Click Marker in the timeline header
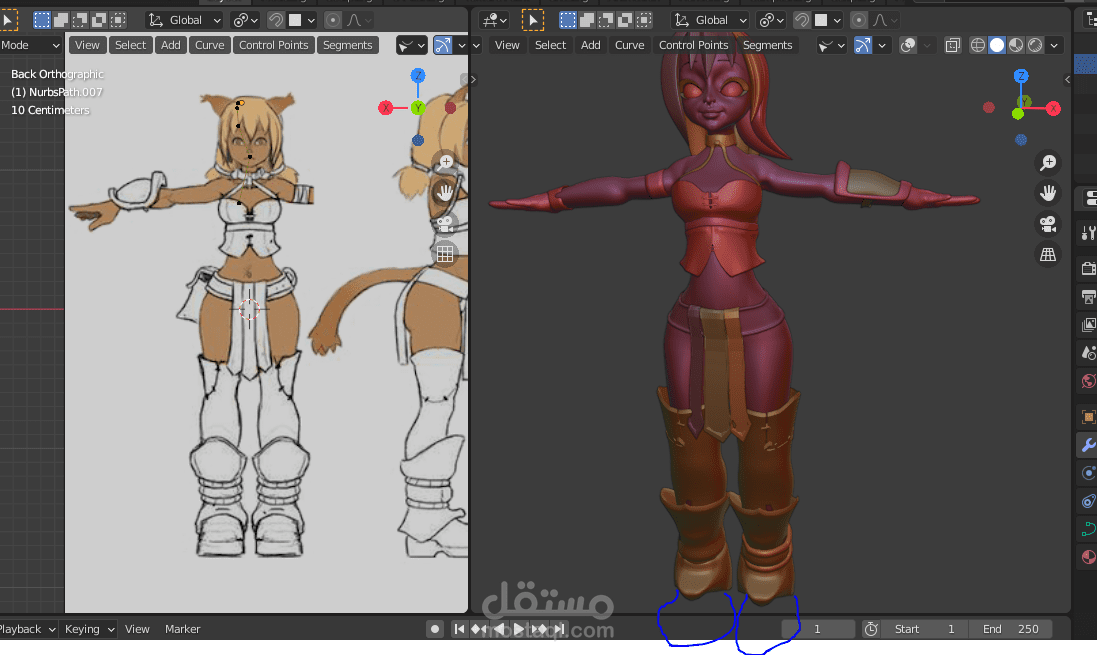 [x=182, y=629]
